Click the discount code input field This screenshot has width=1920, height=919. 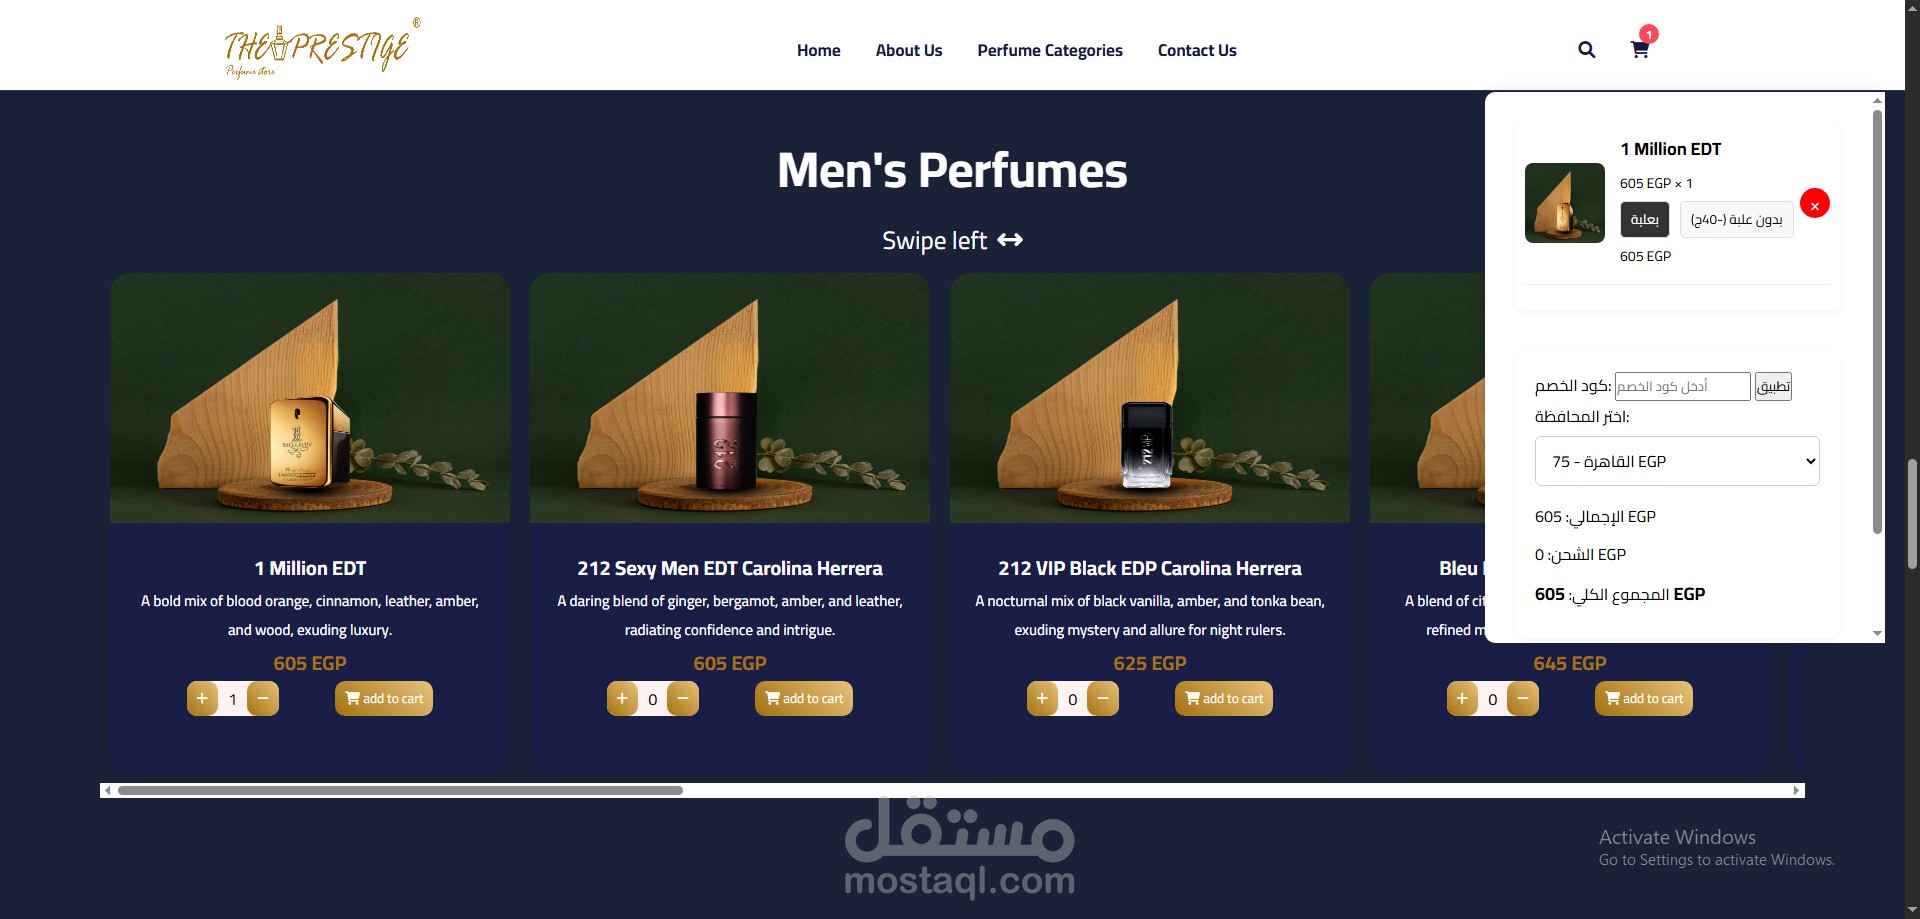1683,386
